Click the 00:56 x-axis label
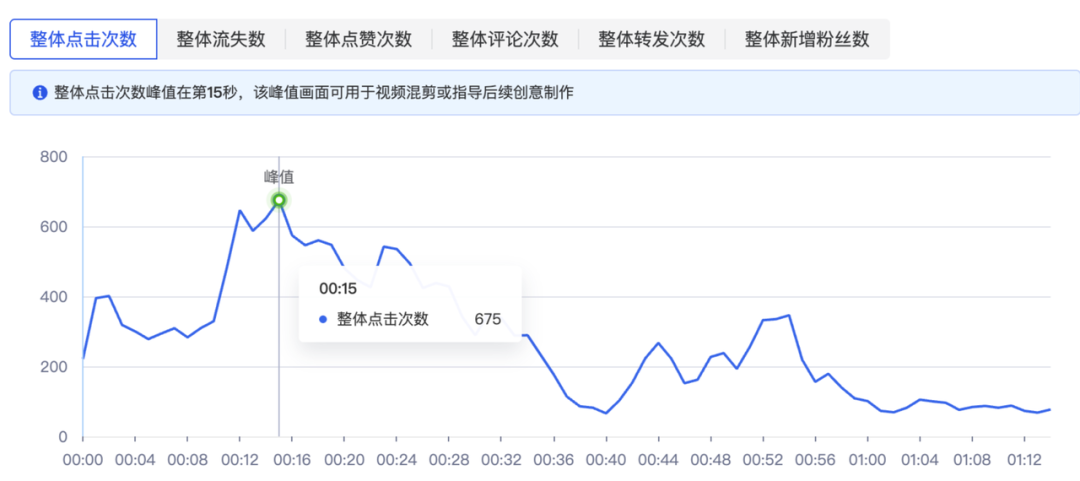Viewport: 1080px width, 481px height. 816,460
